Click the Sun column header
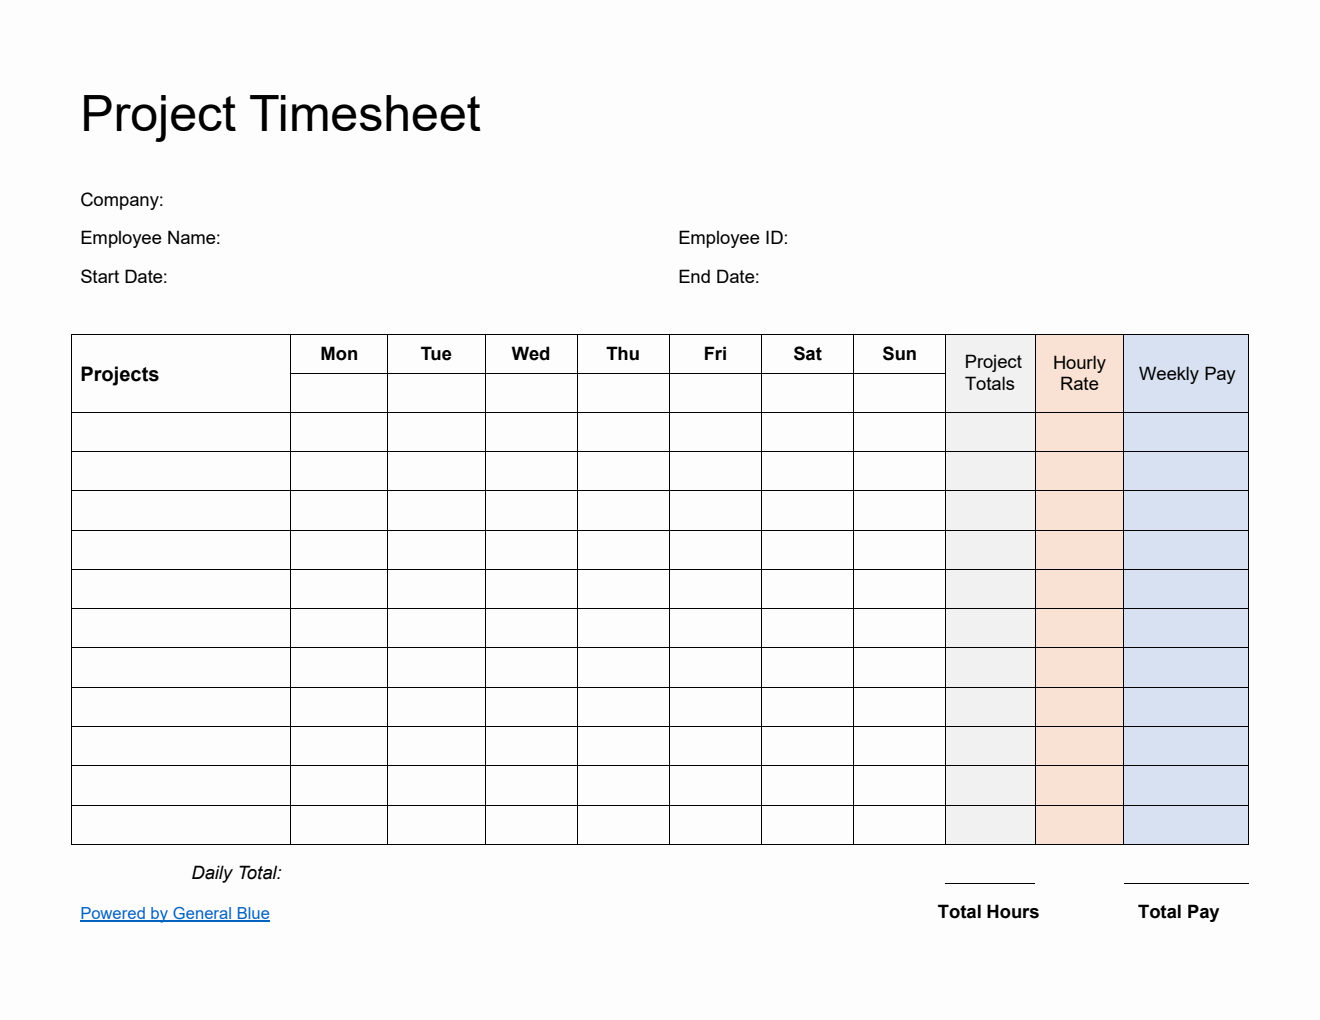 pos(899,354)
